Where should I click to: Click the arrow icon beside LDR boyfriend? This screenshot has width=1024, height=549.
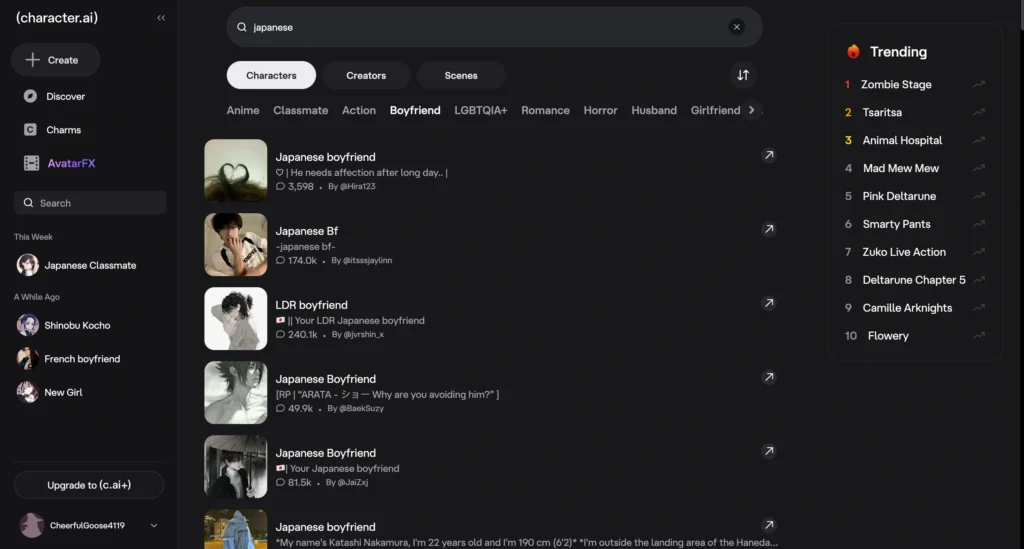click(769, 303)
